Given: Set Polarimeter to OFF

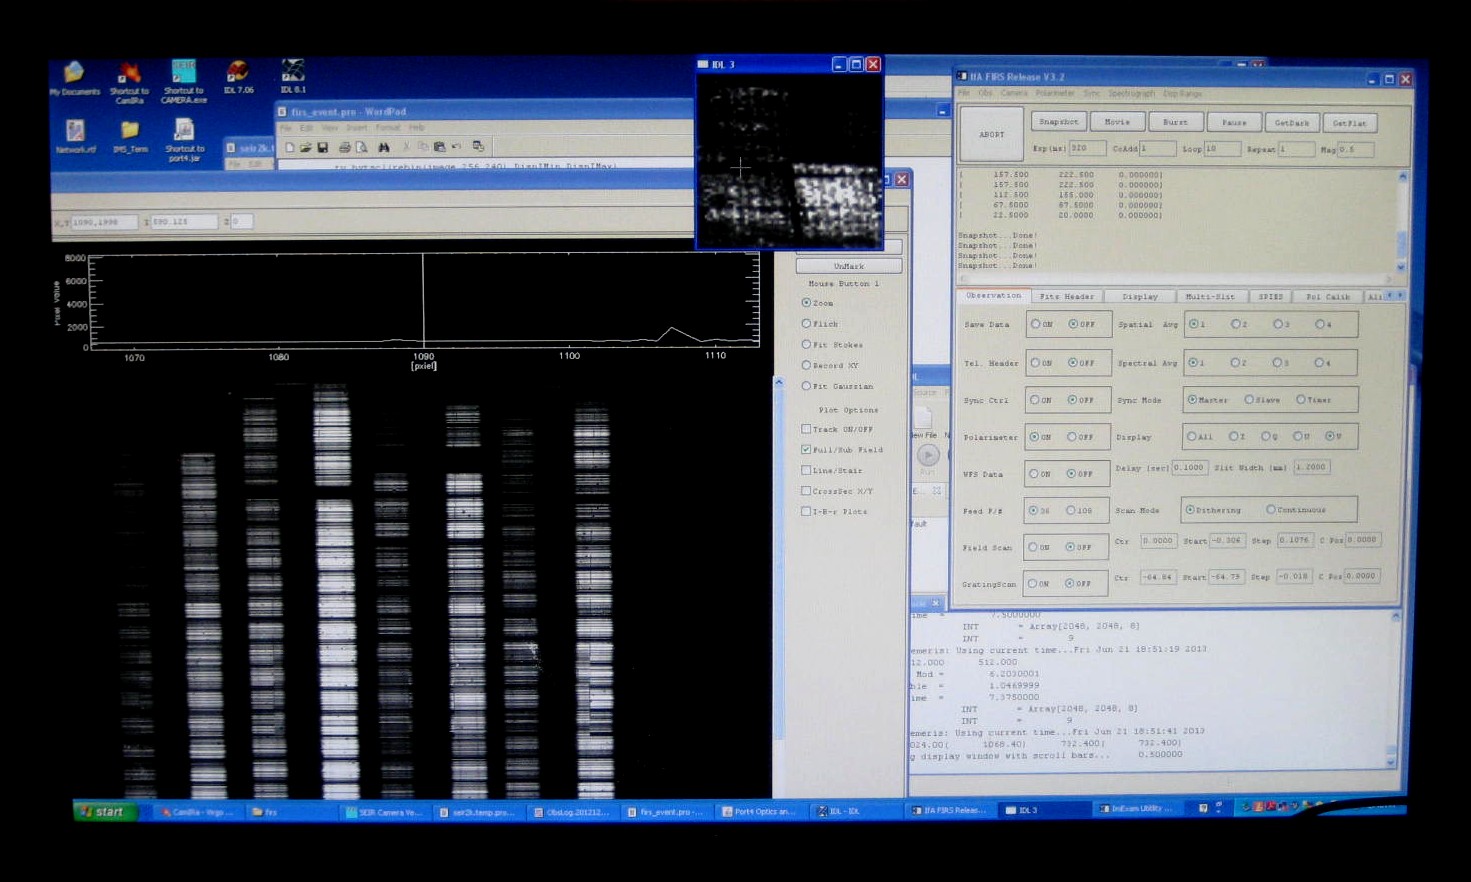Looking at the screenshot, I should click(1071, 437).
